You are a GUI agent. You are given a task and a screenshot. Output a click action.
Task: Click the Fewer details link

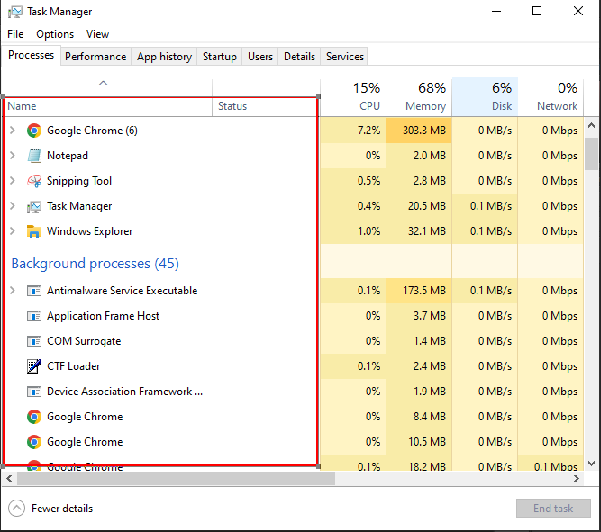pos(62,509)
